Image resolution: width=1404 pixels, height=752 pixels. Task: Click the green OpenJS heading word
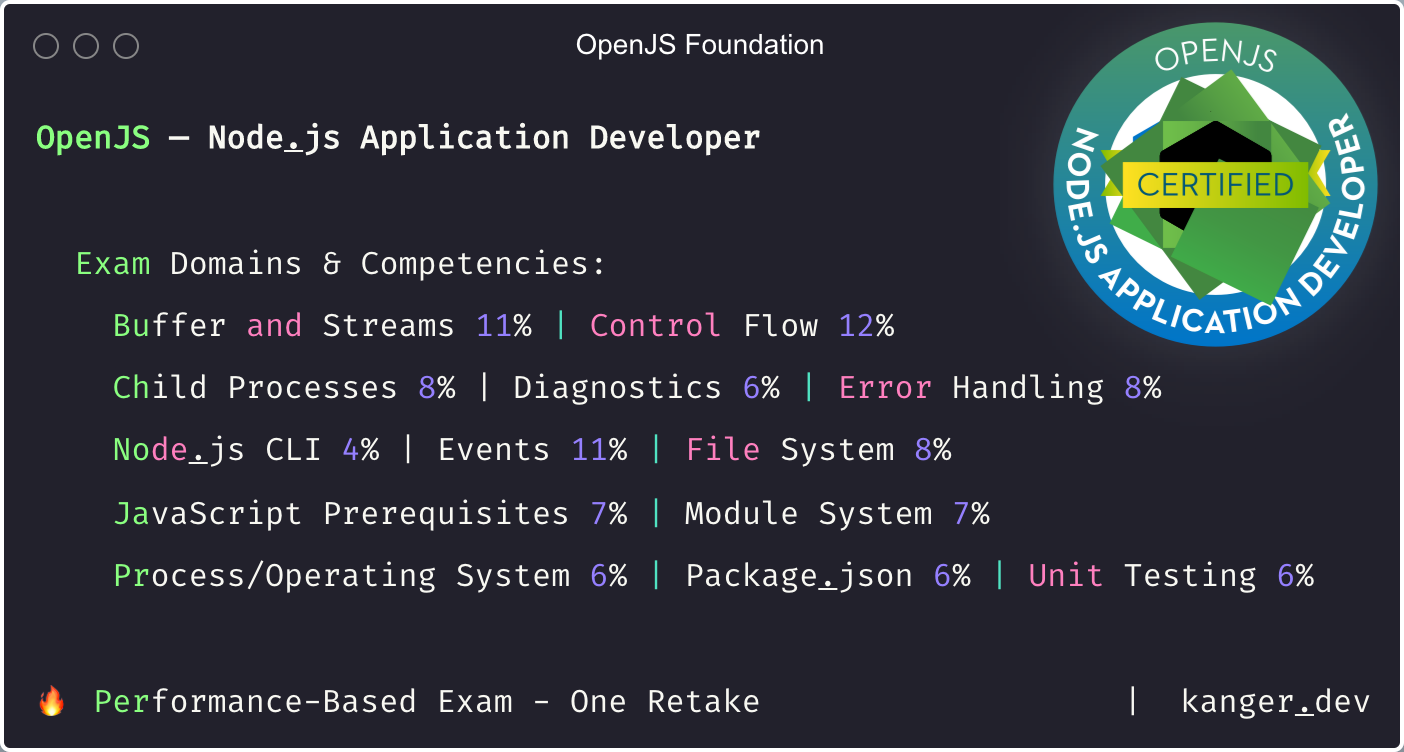click(x=93, y=137)
